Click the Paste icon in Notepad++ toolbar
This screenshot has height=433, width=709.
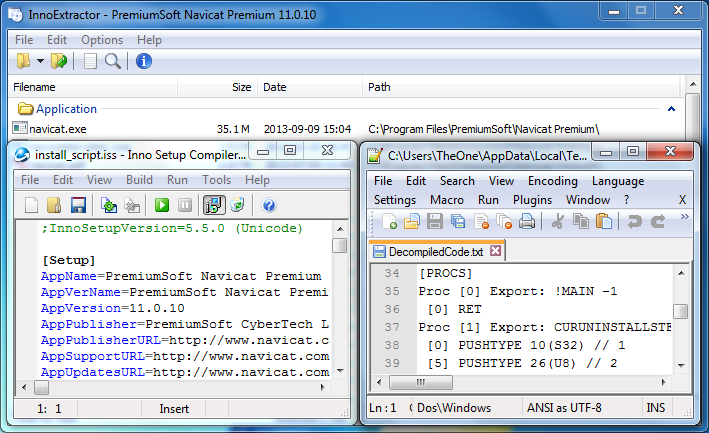[602, 222]
